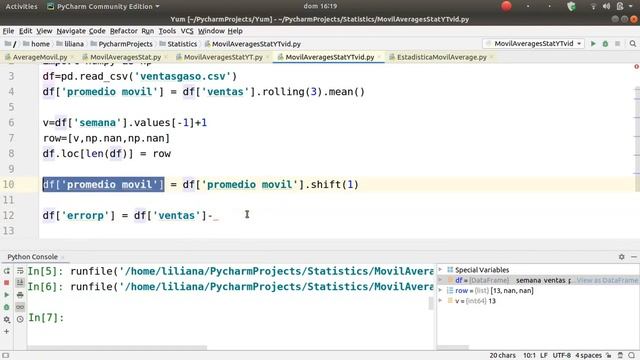Image resolution: width=640 pixels, height=360 pixels.
Task: Open Search Everywhere magnifier icon
Action: point(633,44)
